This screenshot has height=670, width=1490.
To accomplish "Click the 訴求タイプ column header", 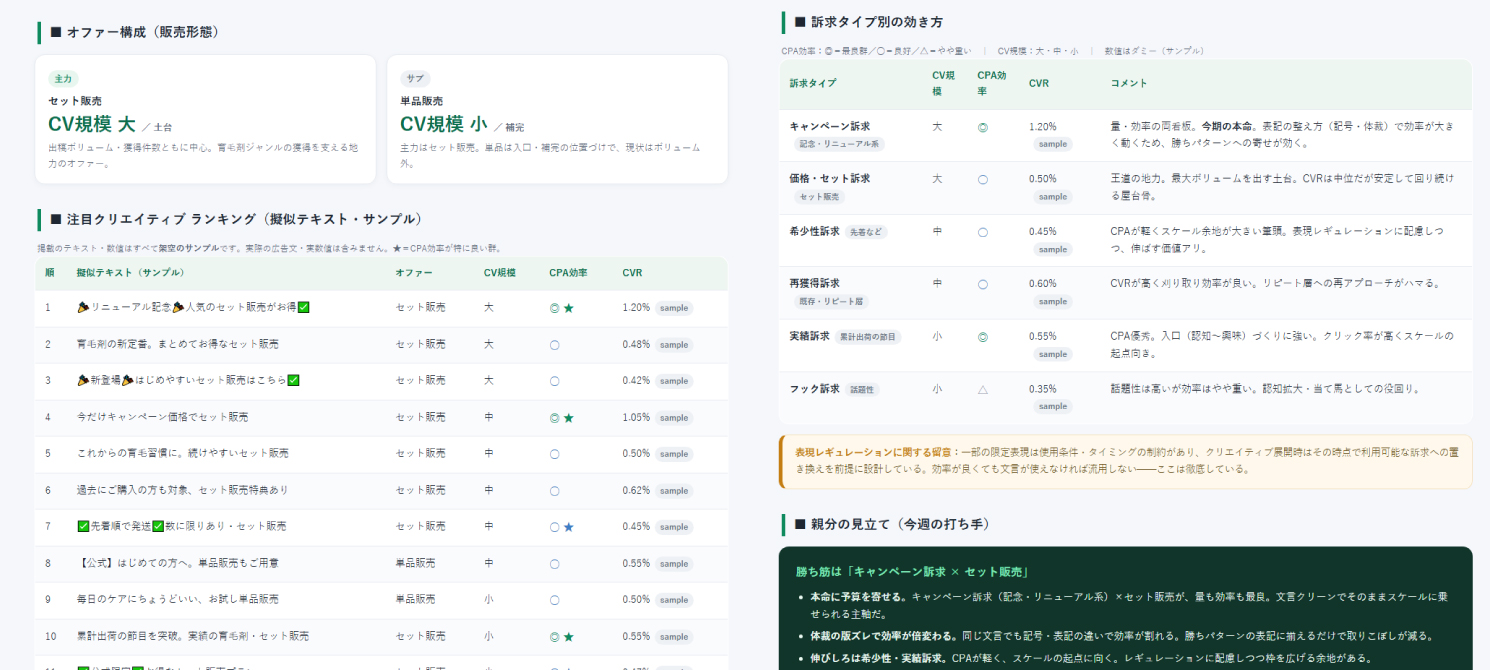I will click(x=813, y=83).
